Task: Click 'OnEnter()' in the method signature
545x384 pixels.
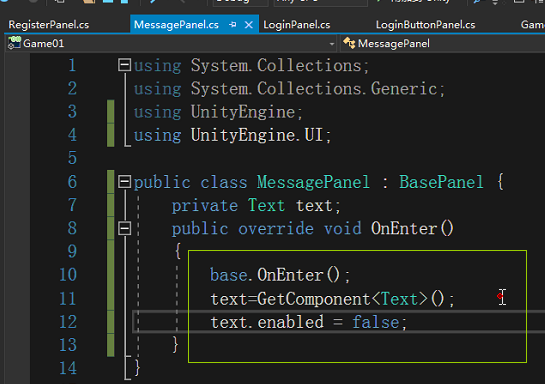Action: tap(412, 229)
